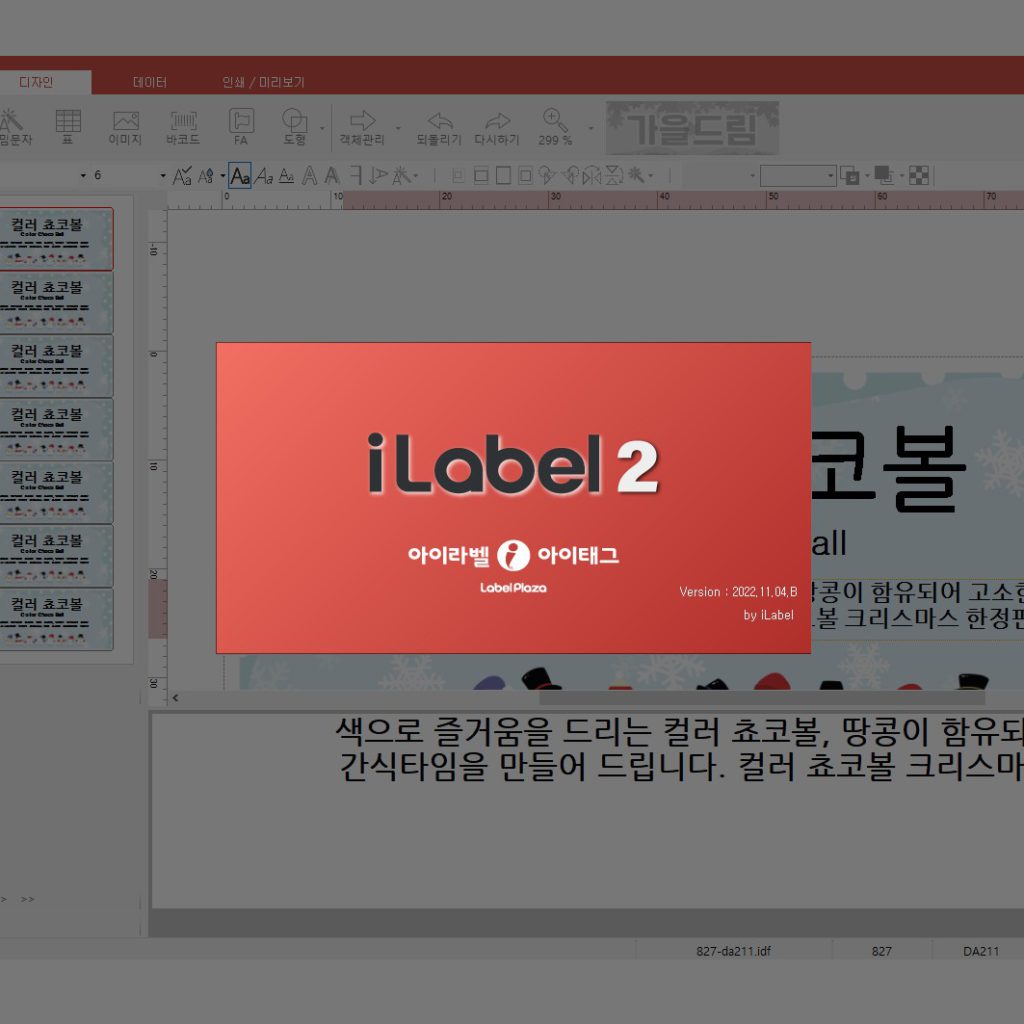This screenshot has width=1024, height=1024.
Task: Open the 인쇄 / 미리보기 tab
Action: pyautogui.click(x=263, y=82)
